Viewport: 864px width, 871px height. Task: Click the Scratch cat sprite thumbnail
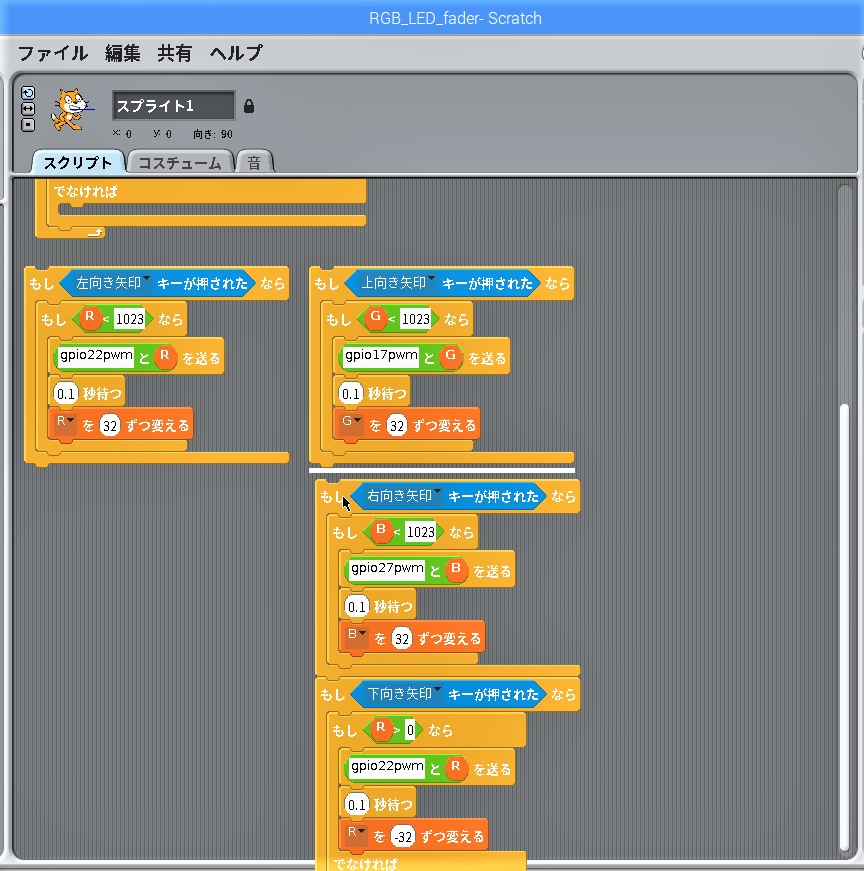70,110
